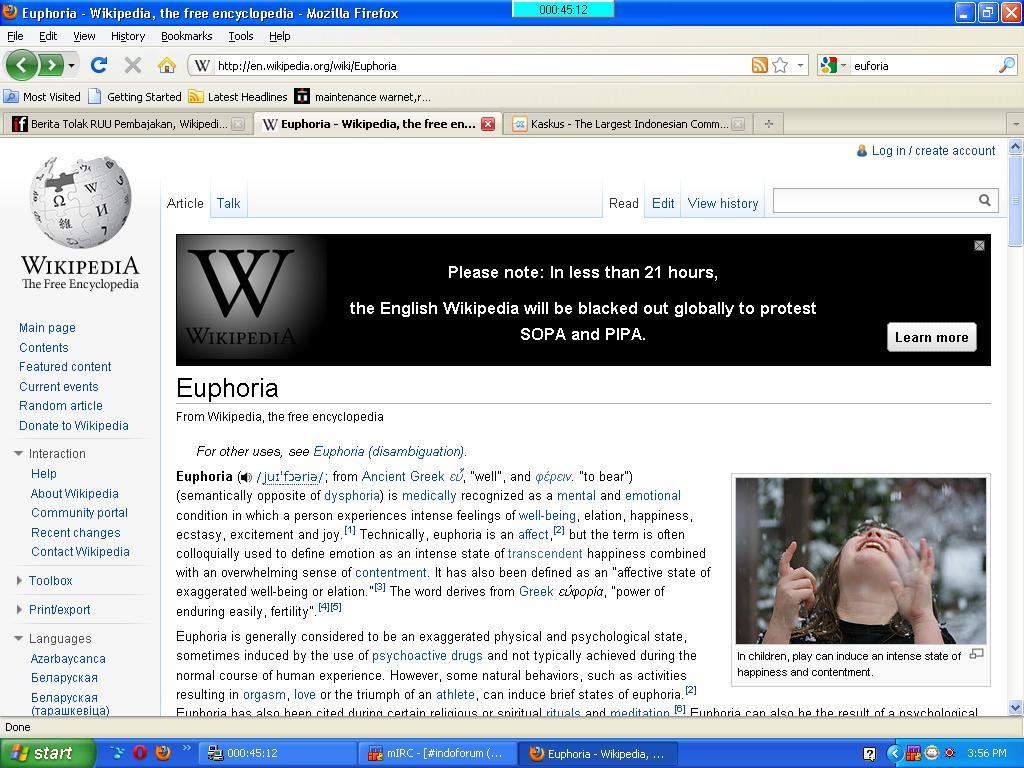Click the Wikipedia search magnifier icon

[985, 200]
